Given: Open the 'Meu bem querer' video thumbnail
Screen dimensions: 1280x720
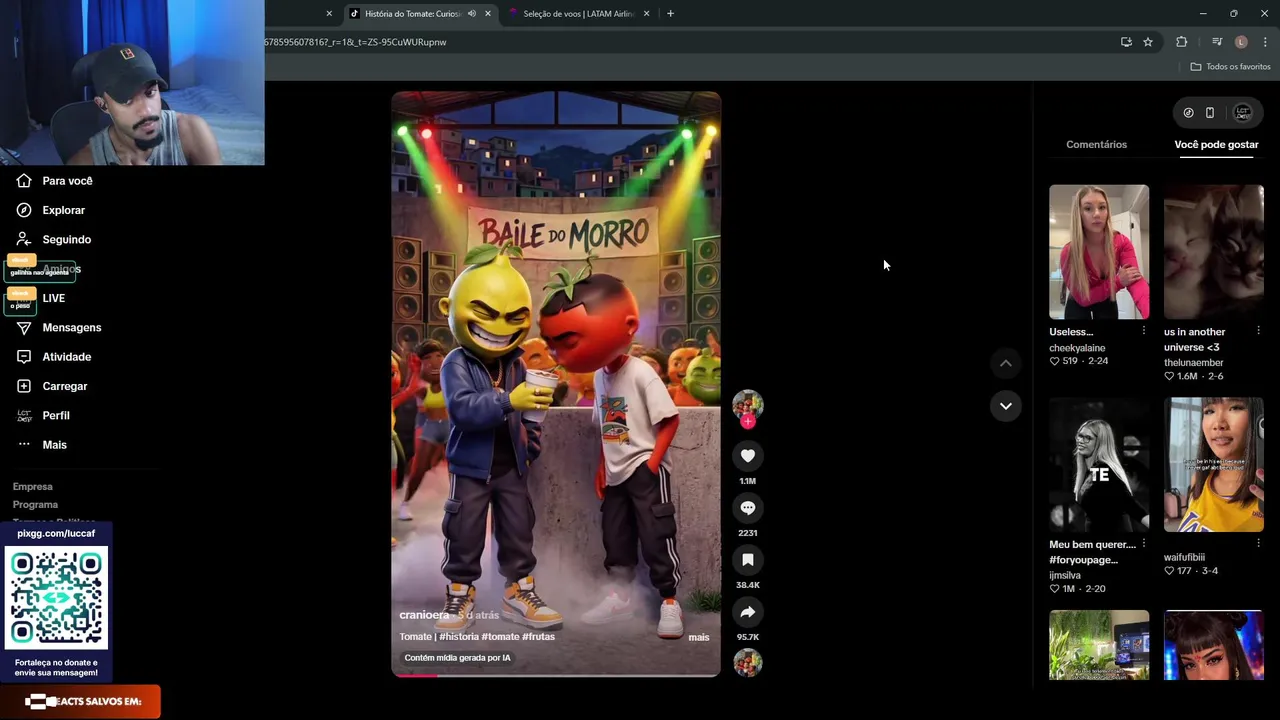Looking at the screenshot, I should [x=1099, y=464].
